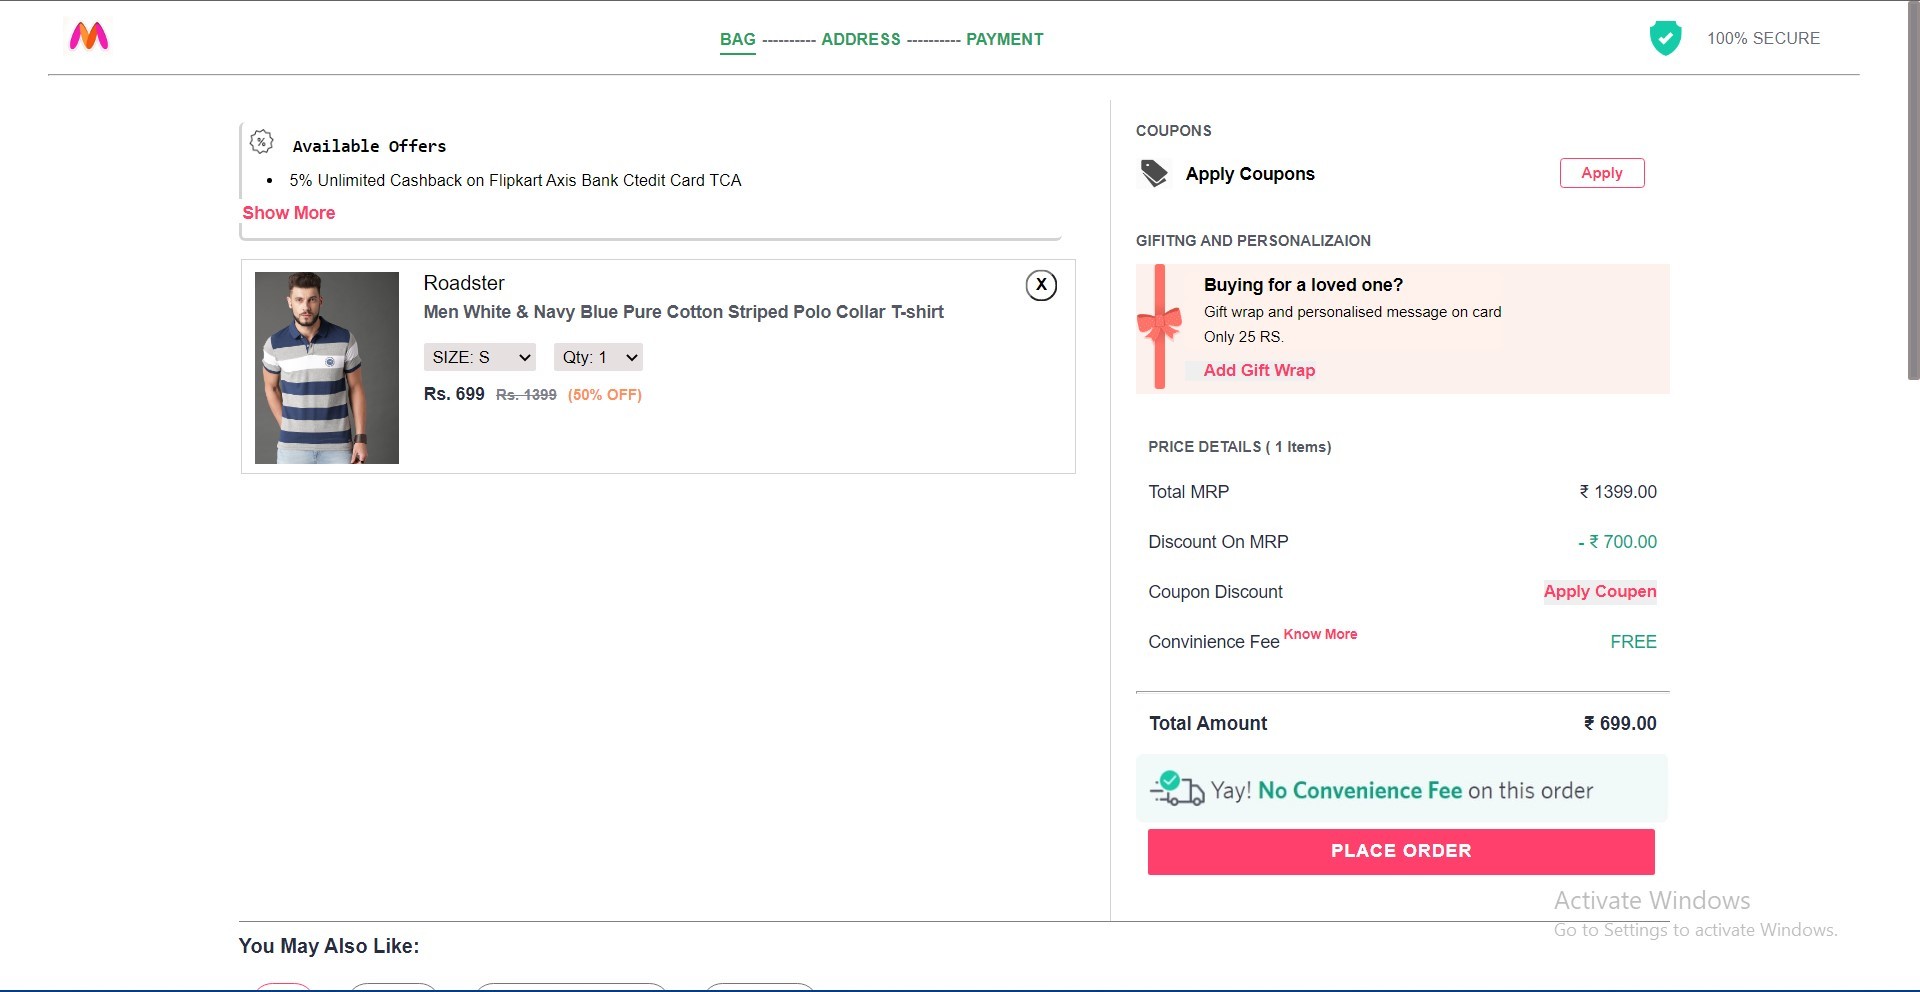Click the page vertical scrollbar
Image resolution: width=1920 pixels, height=992 pixels.
point(1913,190)
